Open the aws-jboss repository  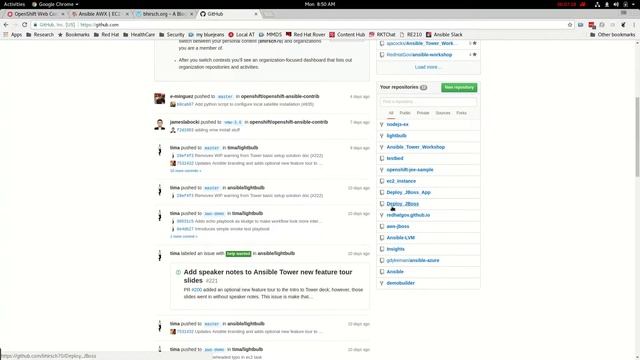pos(398,227)
